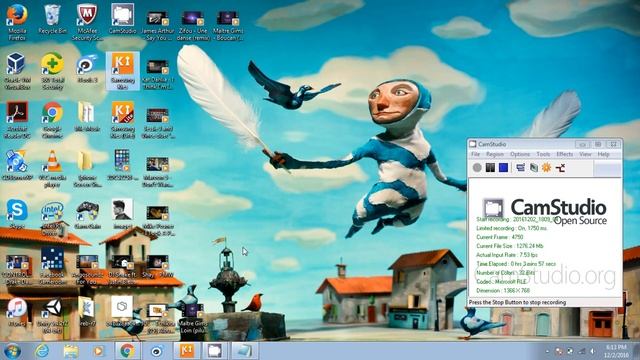Image resolution: width=640 pixels, height=360 pixels.
Task: Switch to Chrome in the taskbar
Action: pyautogui.click(x=127, y=351)
